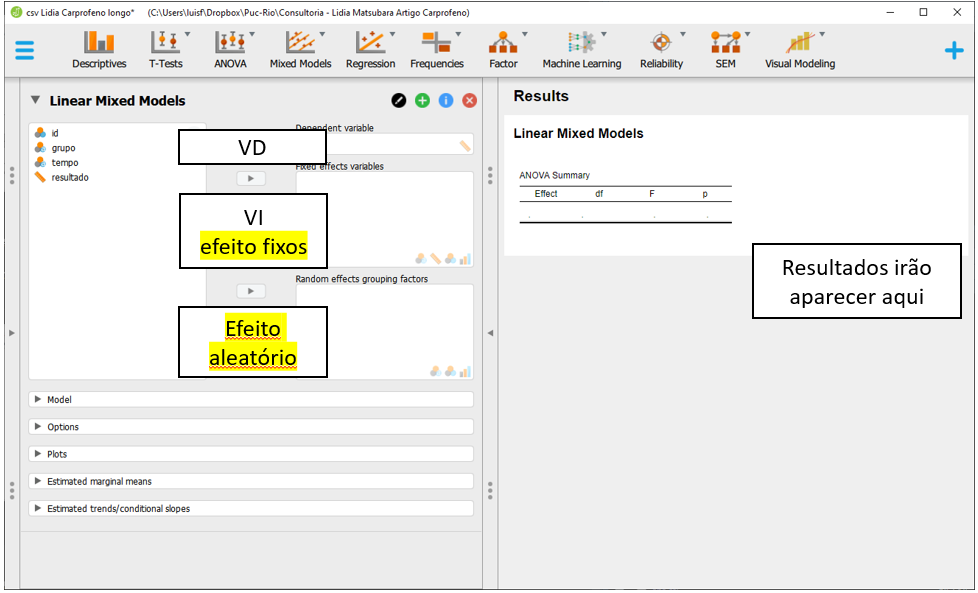978x593 pixels.
Task: Close the Linear Mixed Models options panel
Action: pyautogui.click(x=469, y=101)
